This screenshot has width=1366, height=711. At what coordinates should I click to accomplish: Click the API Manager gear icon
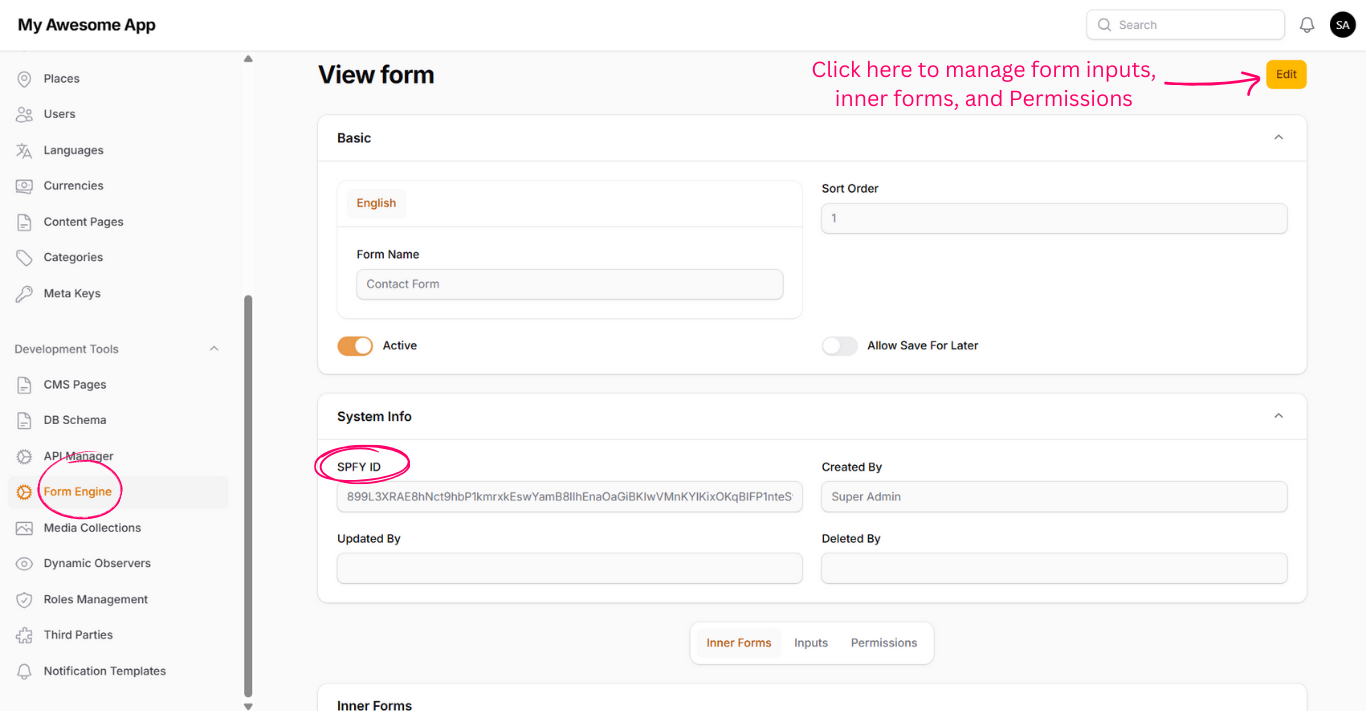click(24, 456)
